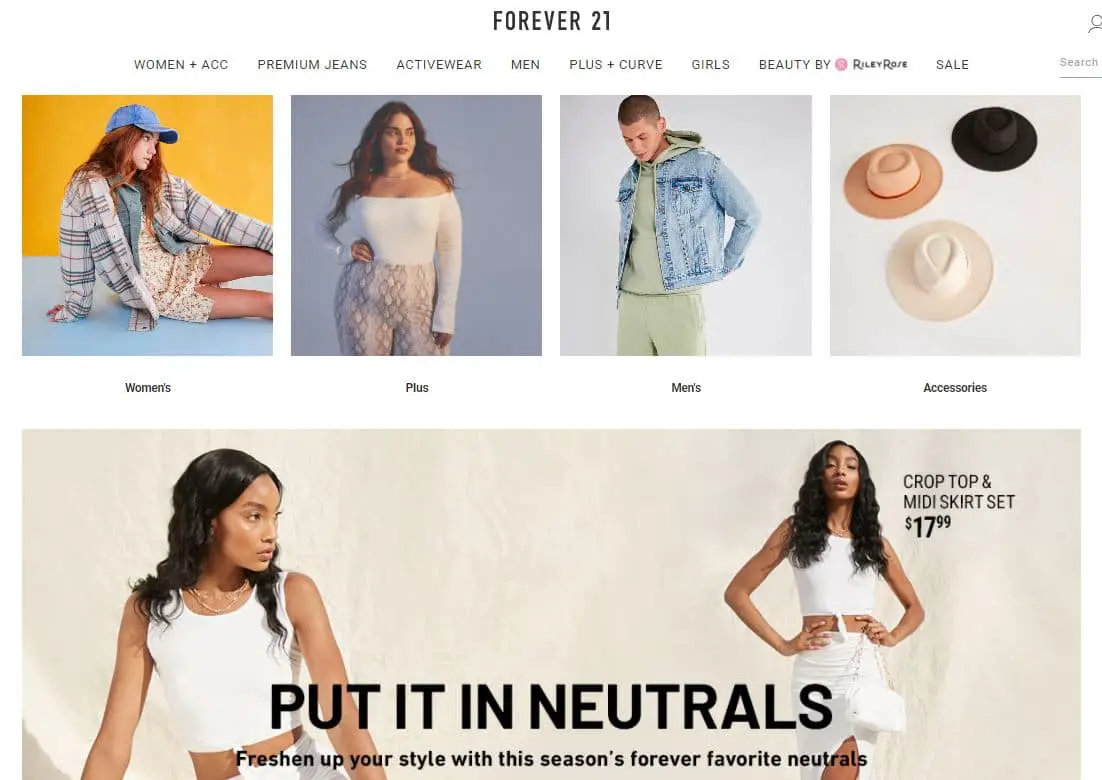Open the Women's category photo
This screenshot has width=1102, height=780.
click(148, 226)
